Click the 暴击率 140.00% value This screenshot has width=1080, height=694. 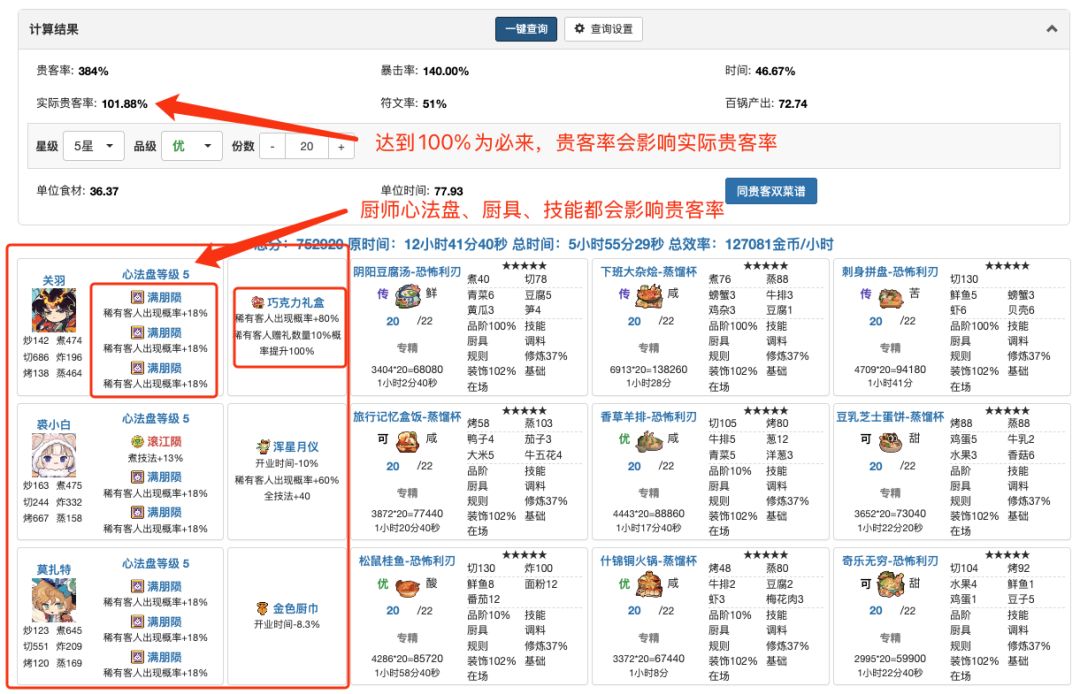[x=446, y=71]
